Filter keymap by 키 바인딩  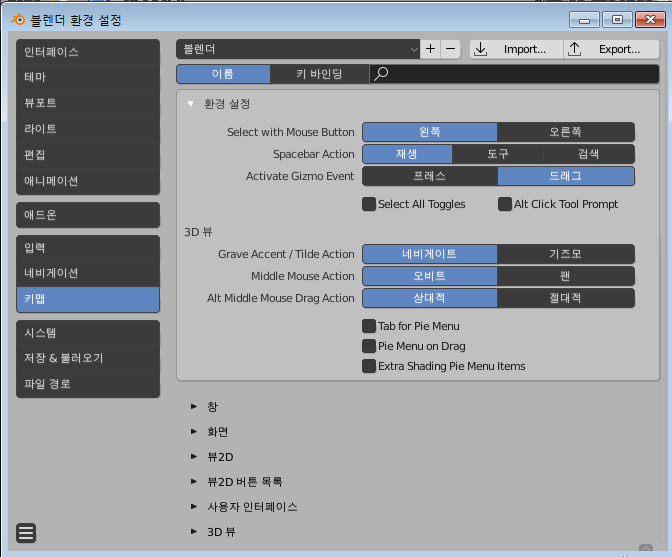tap(319, 74)
